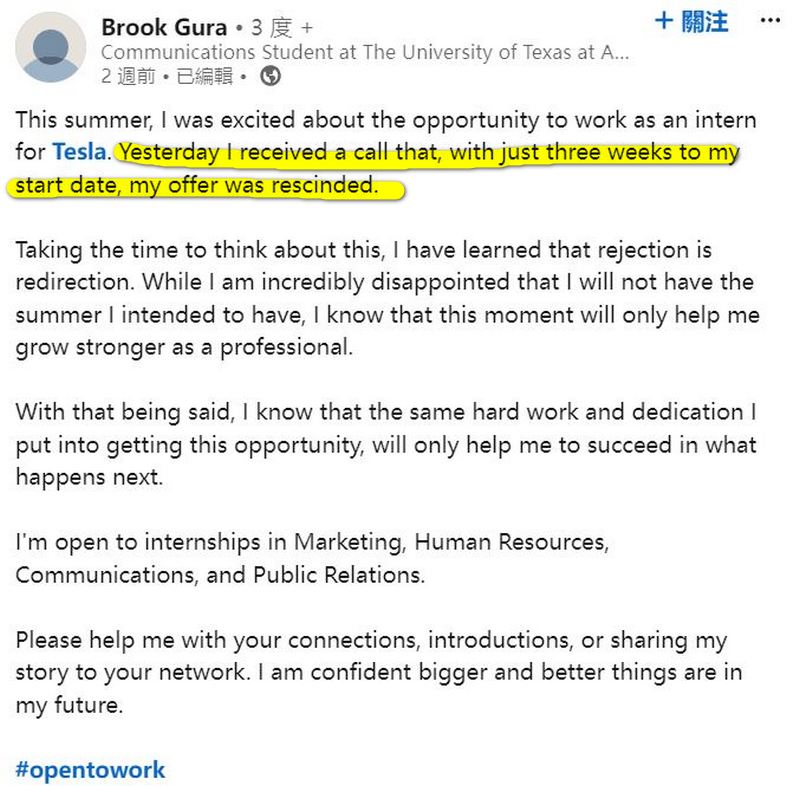Click the words 'Public Relations'
Screen dimensions: 800x786
click(339, 575)
